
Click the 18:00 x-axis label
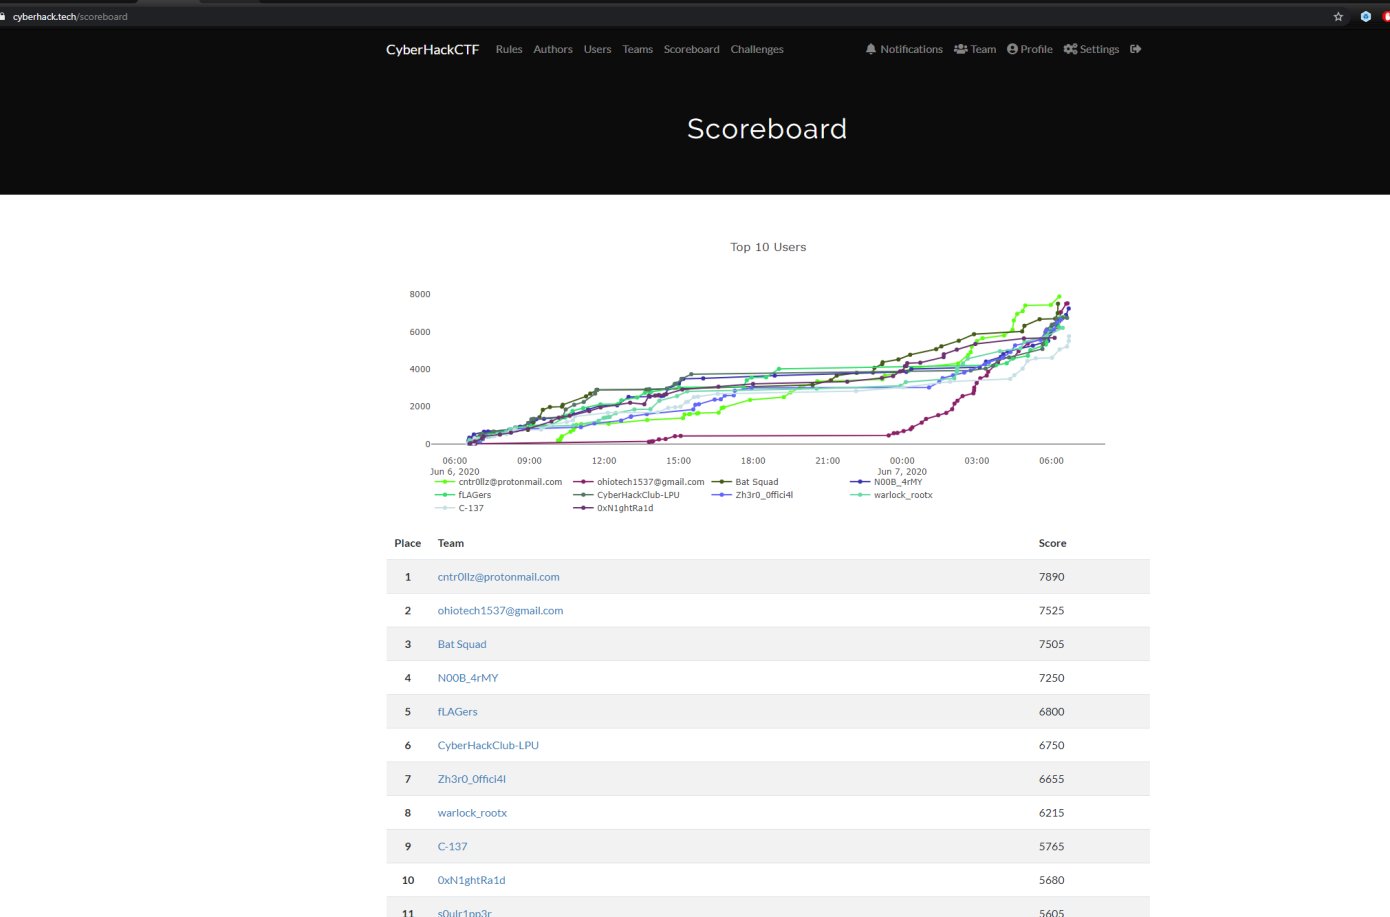coord(753,461)
